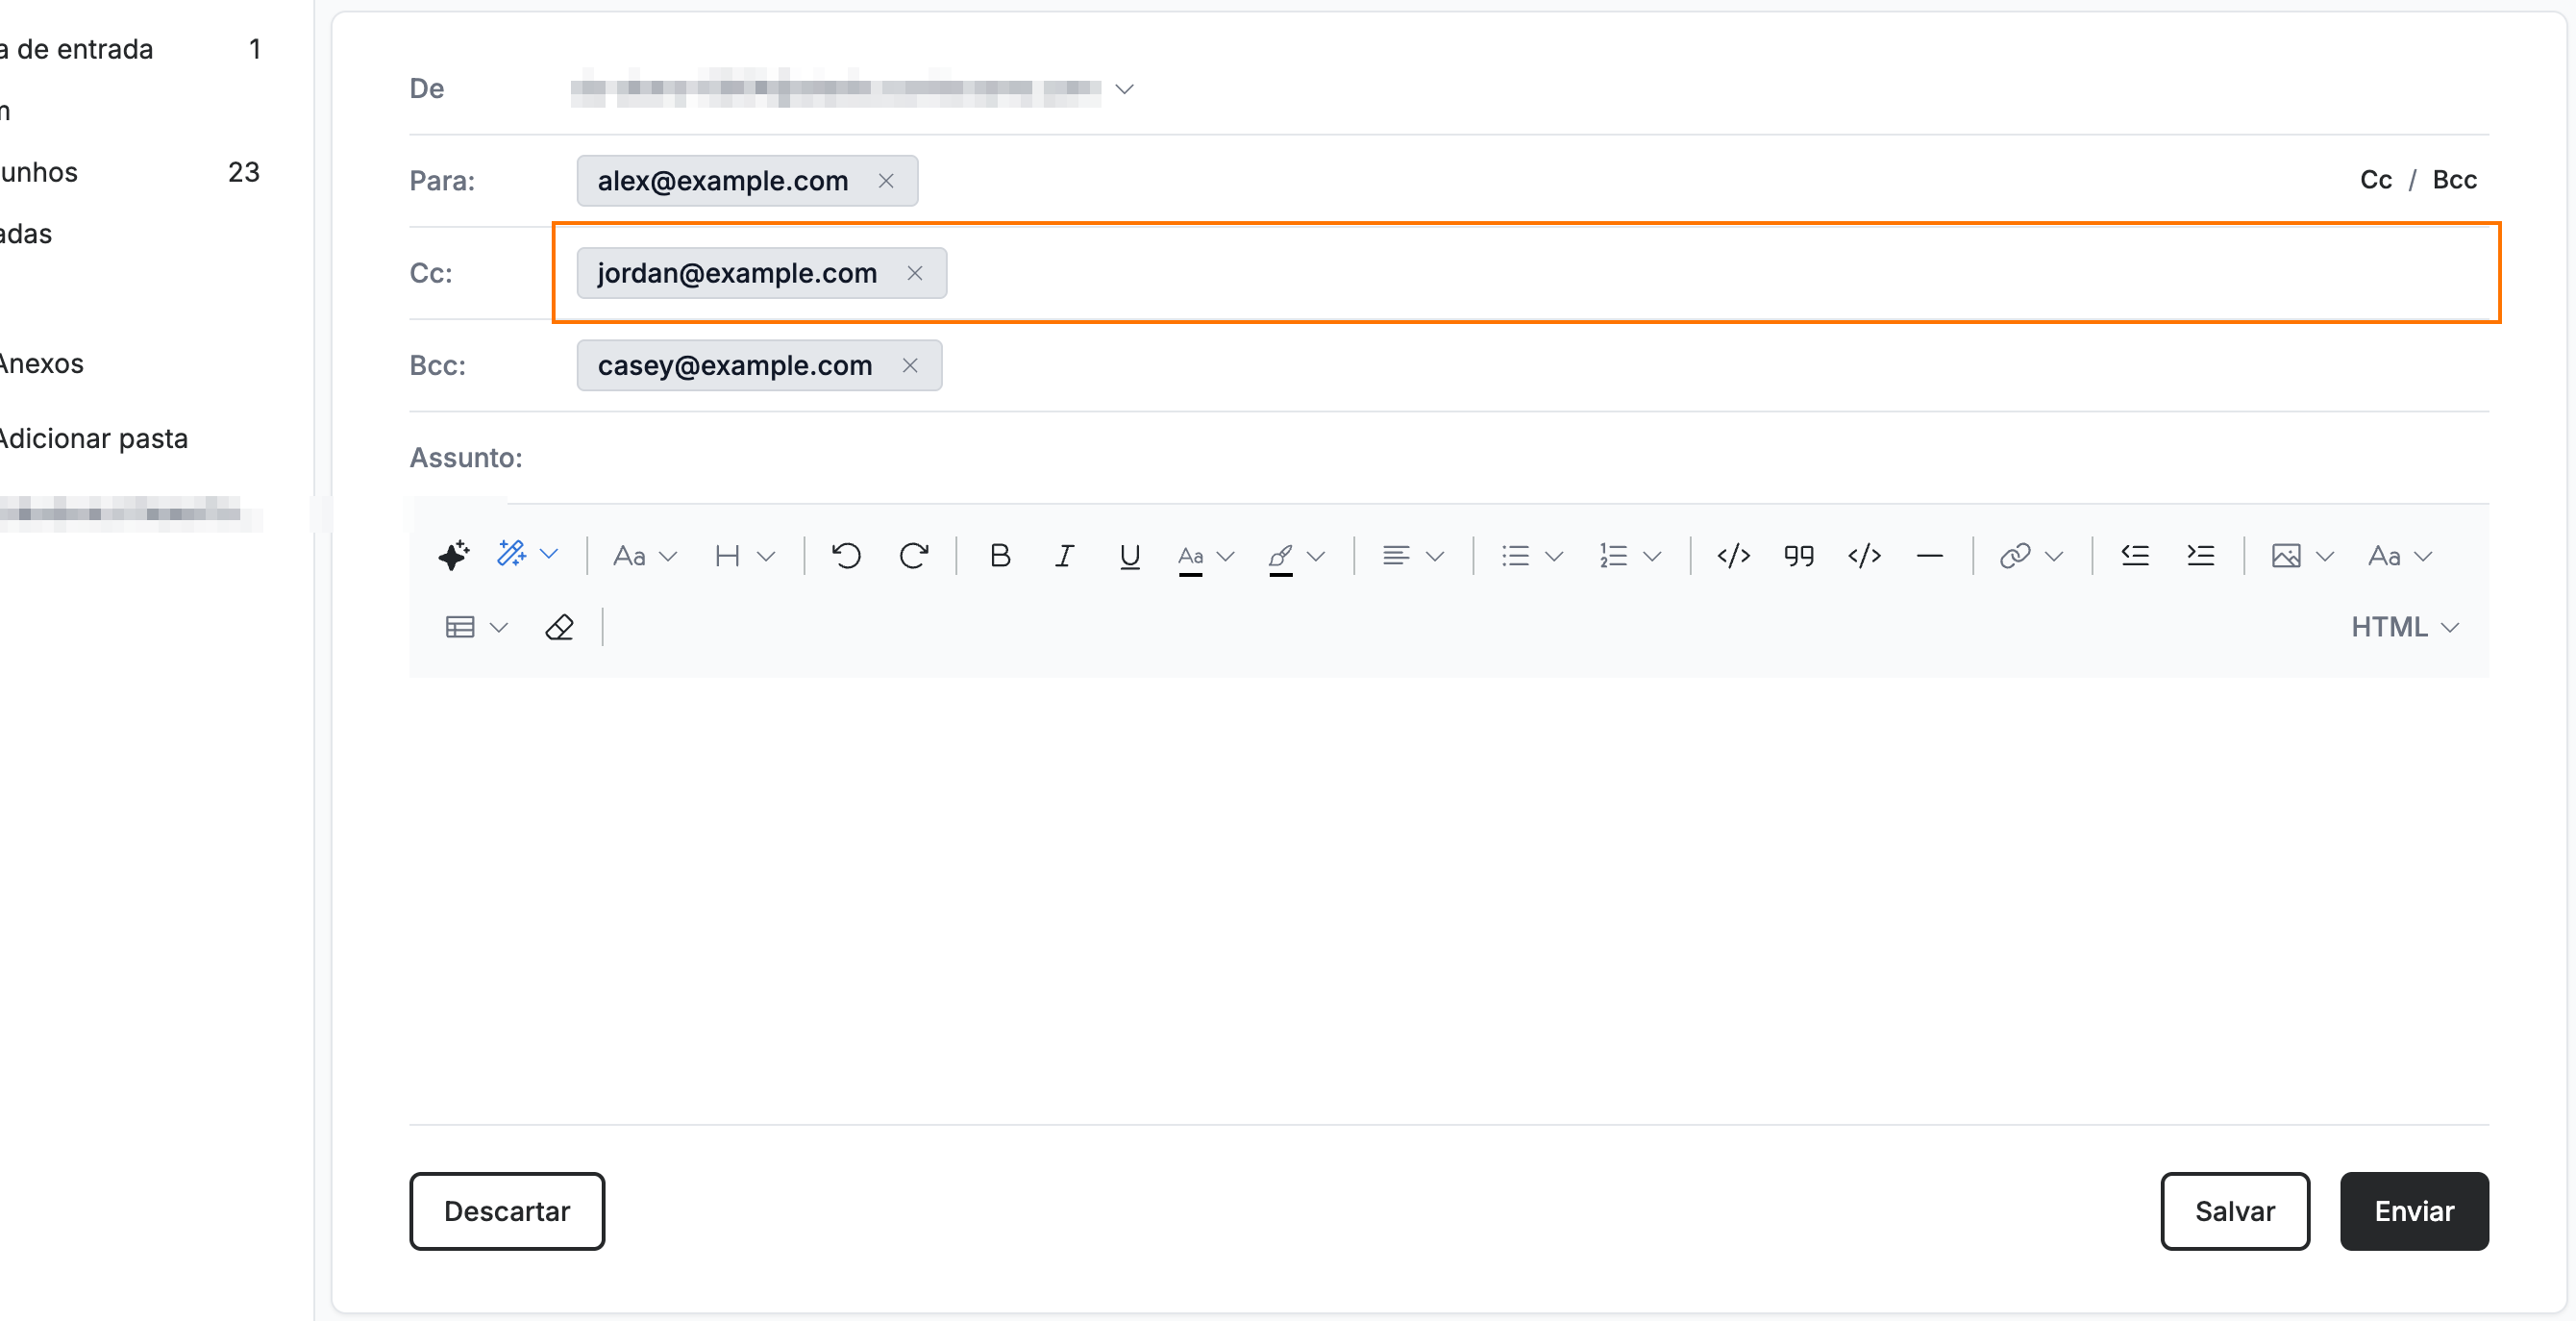2576x1321 pixels.
Task: Click the insert link icon
Action: (x=2014, y=555)
